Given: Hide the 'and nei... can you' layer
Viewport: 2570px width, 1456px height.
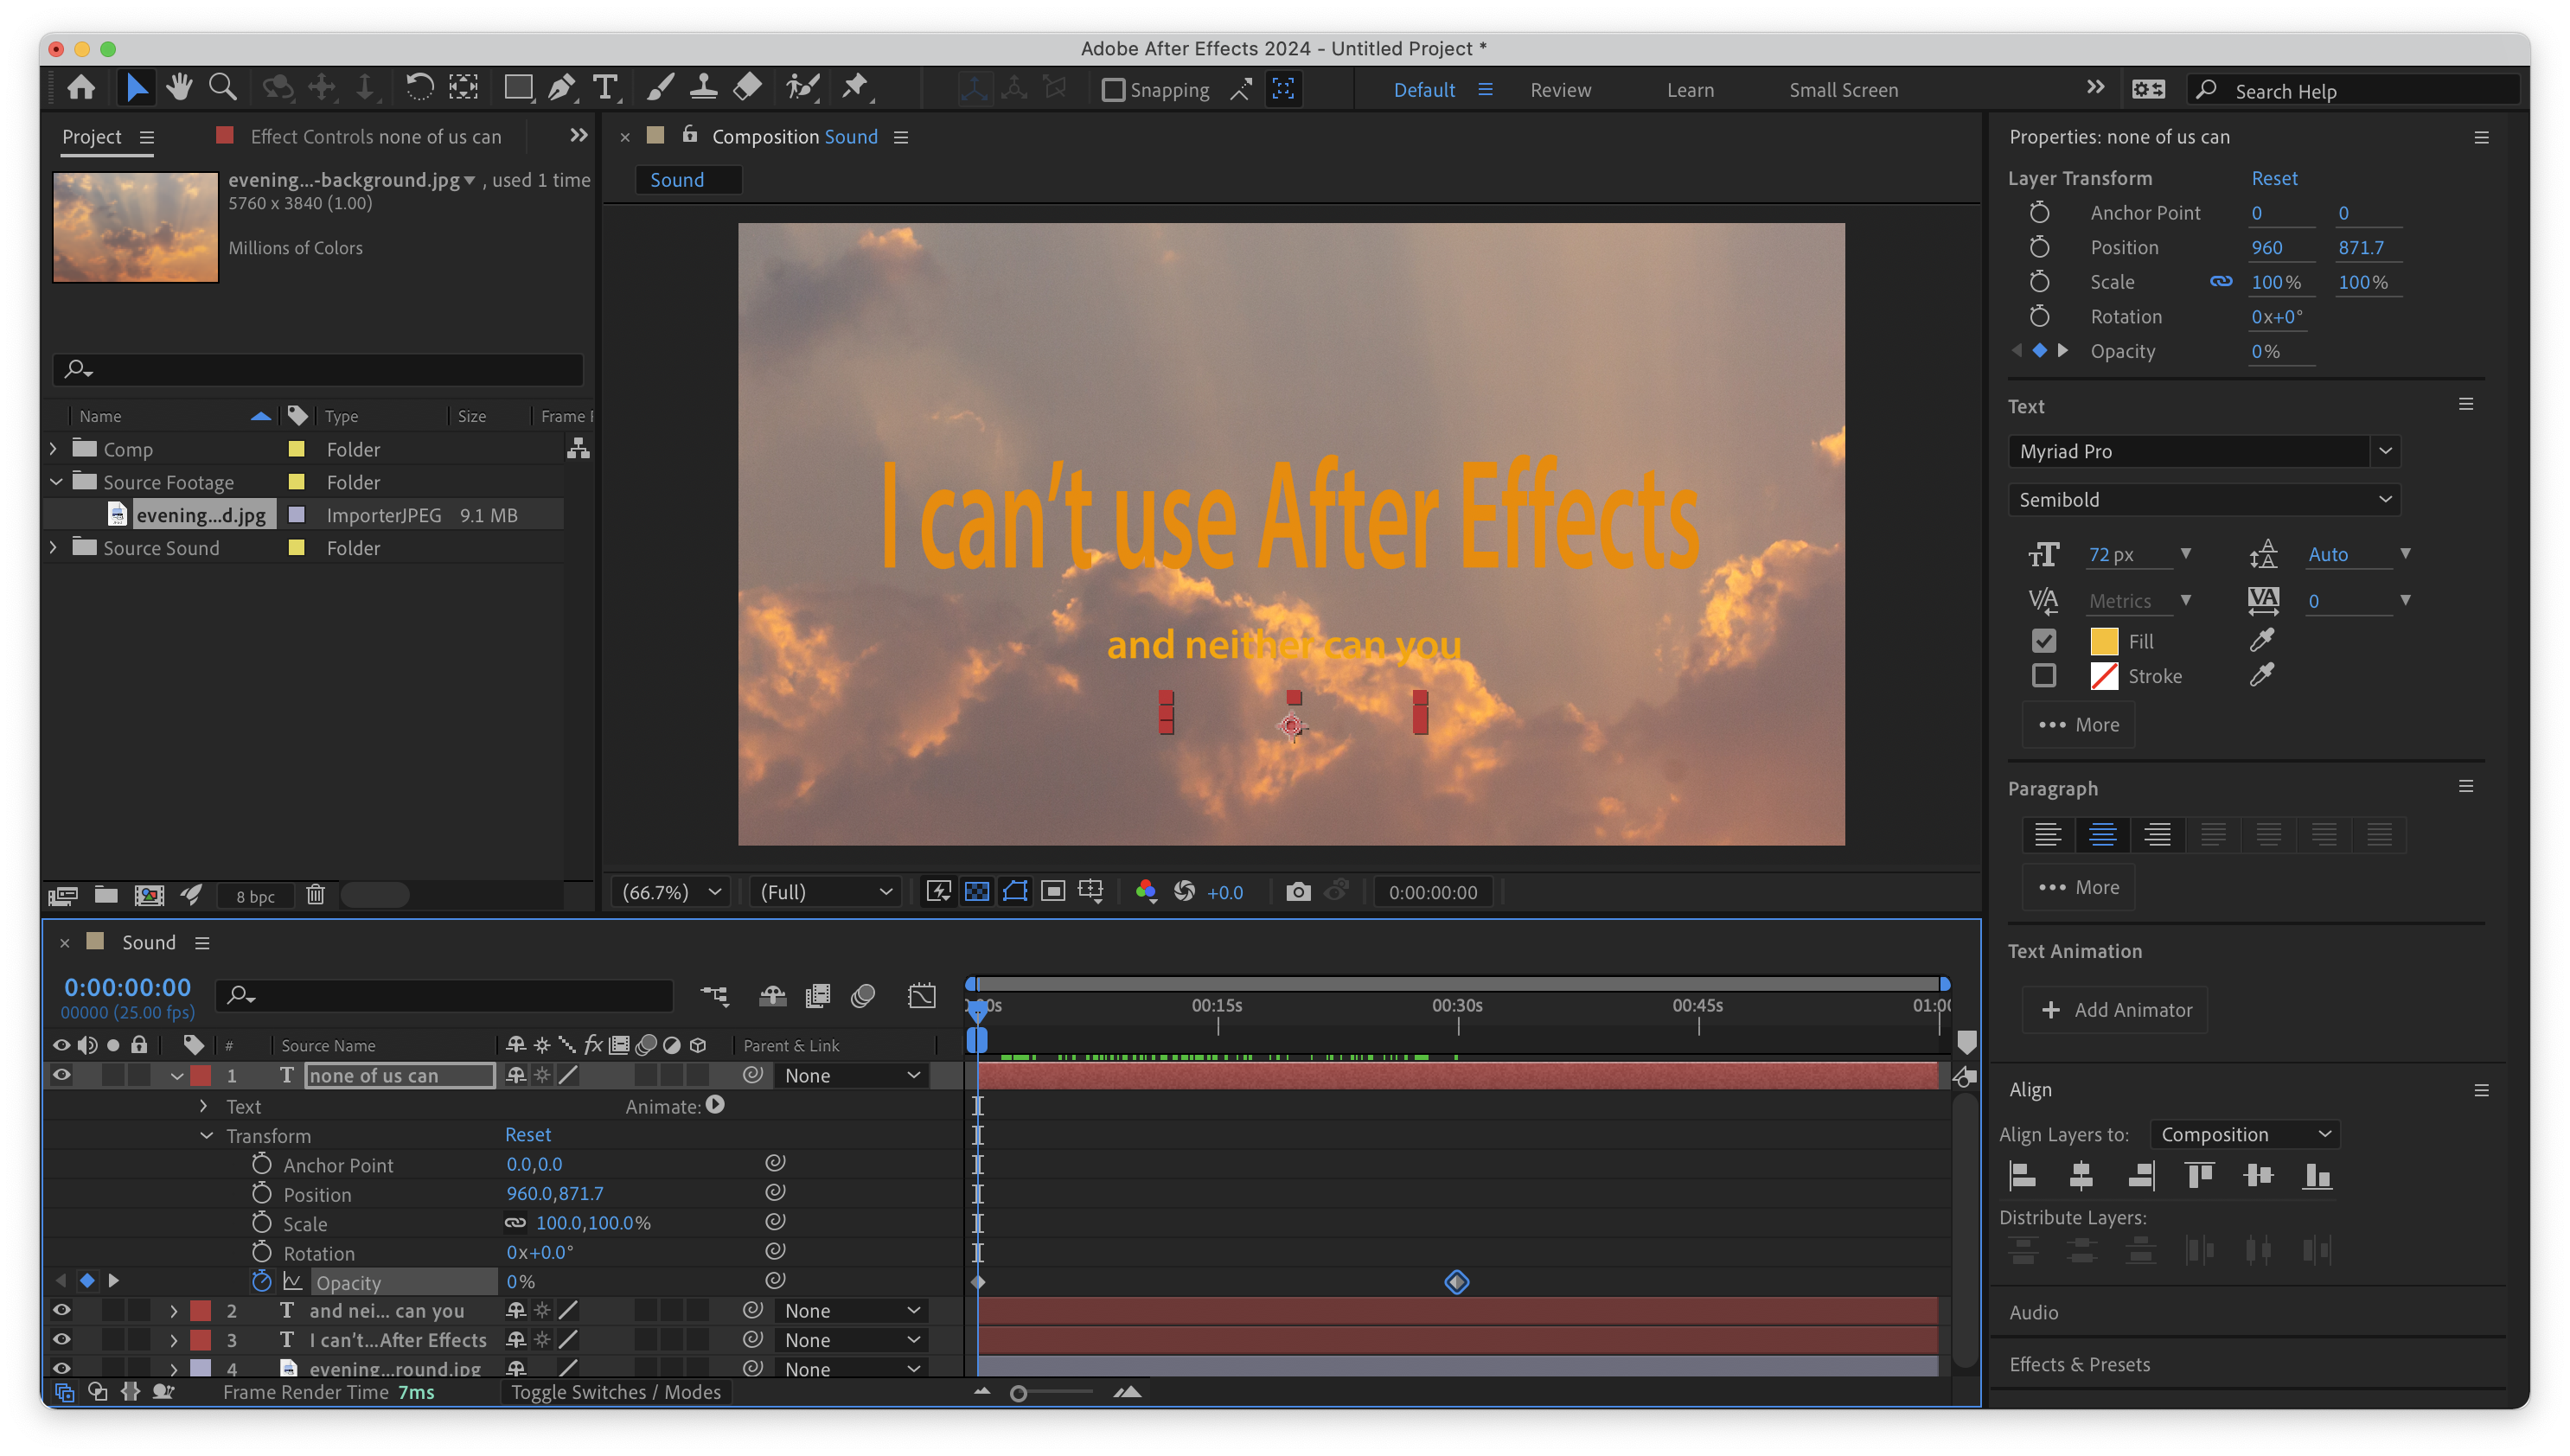Looking at the screenshot, I should pyautogui.click(x=61, y=1310).
